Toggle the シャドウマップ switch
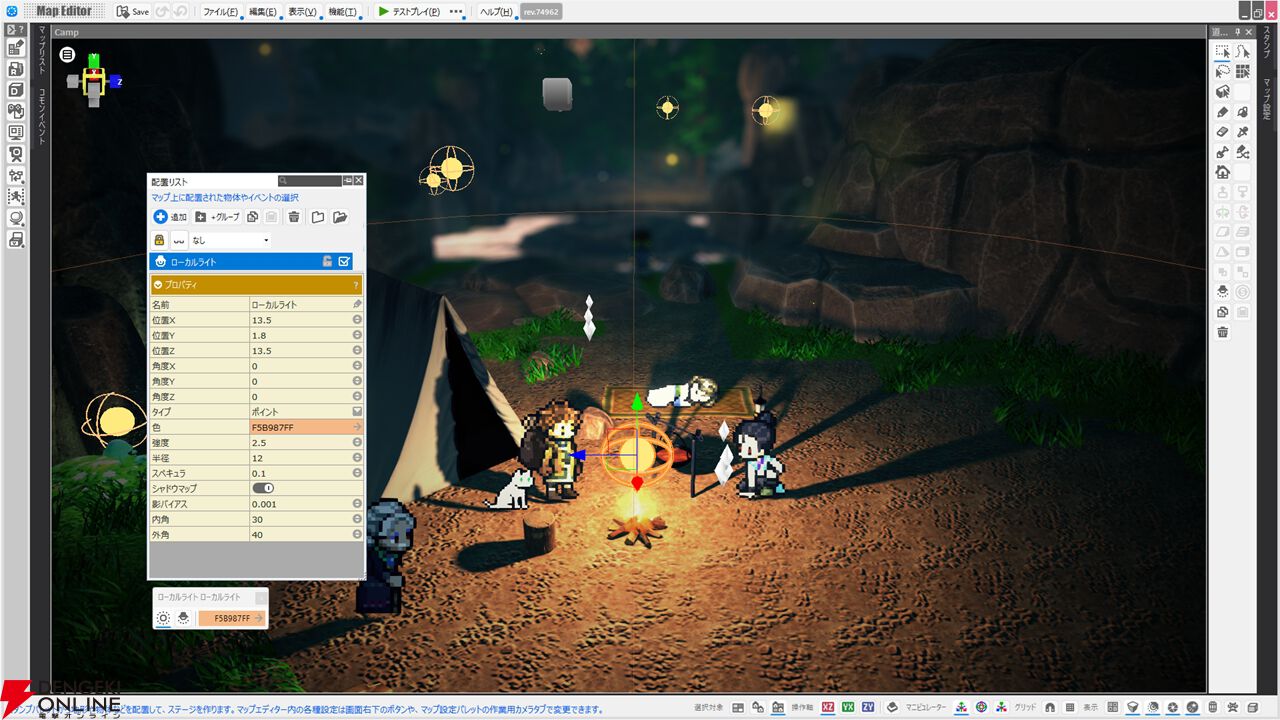Viewport: 1280px width, 720px height. click(263, 488)
